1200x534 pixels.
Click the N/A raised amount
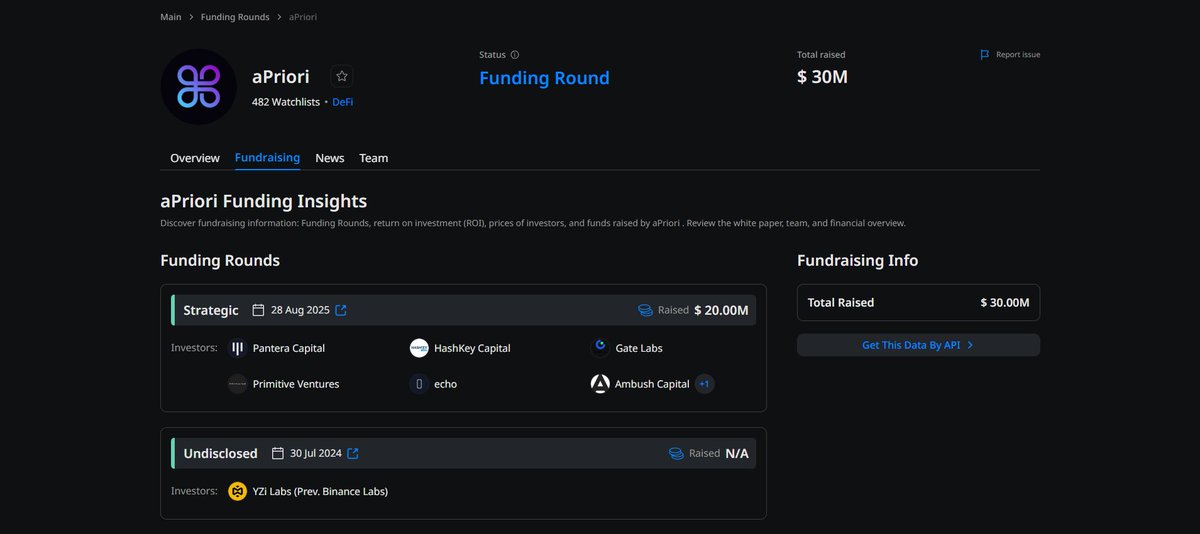[737, 453]
